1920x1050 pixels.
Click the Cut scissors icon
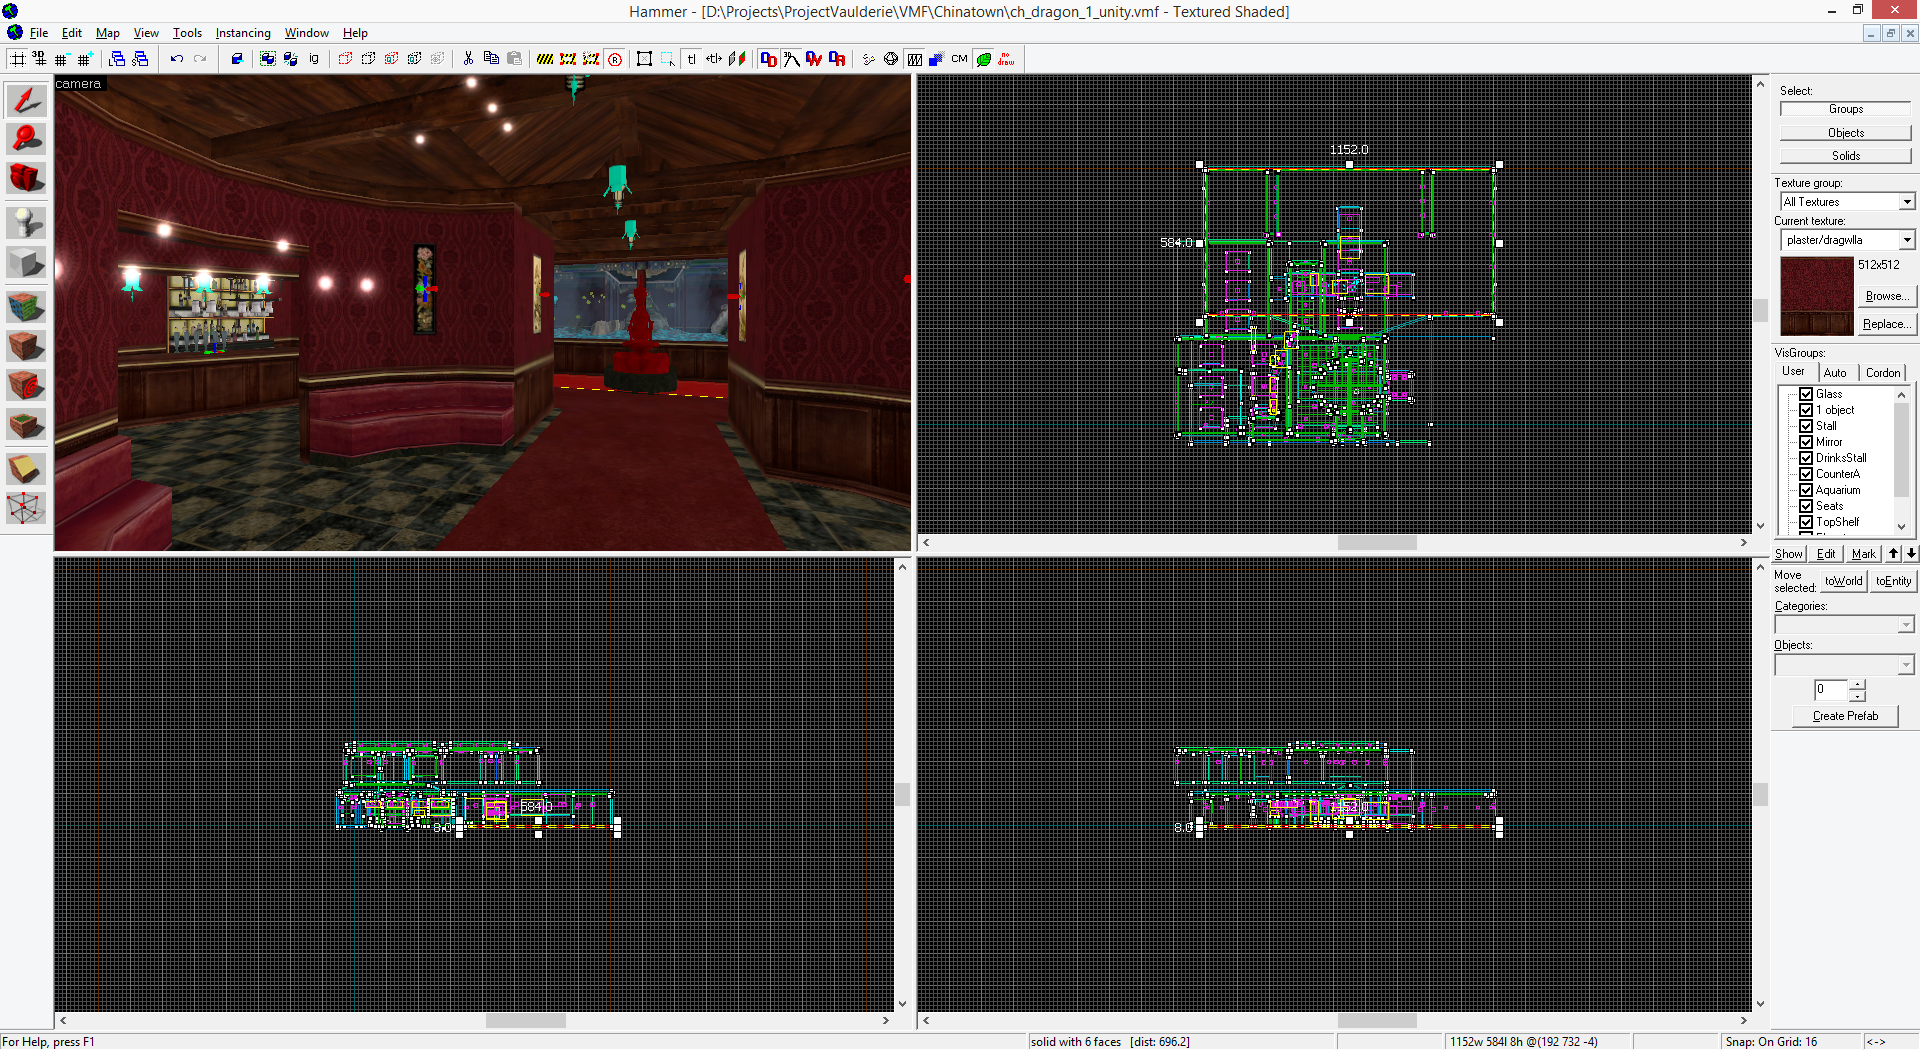[x=468, y=59]
